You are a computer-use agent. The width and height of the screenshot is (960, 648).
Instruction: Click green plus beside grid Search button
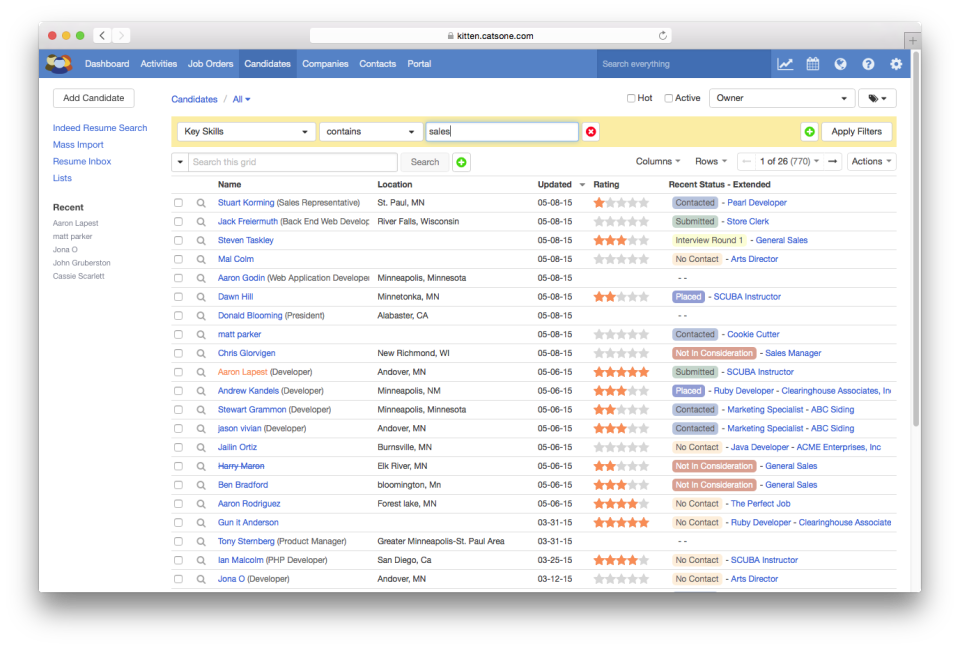462,162
